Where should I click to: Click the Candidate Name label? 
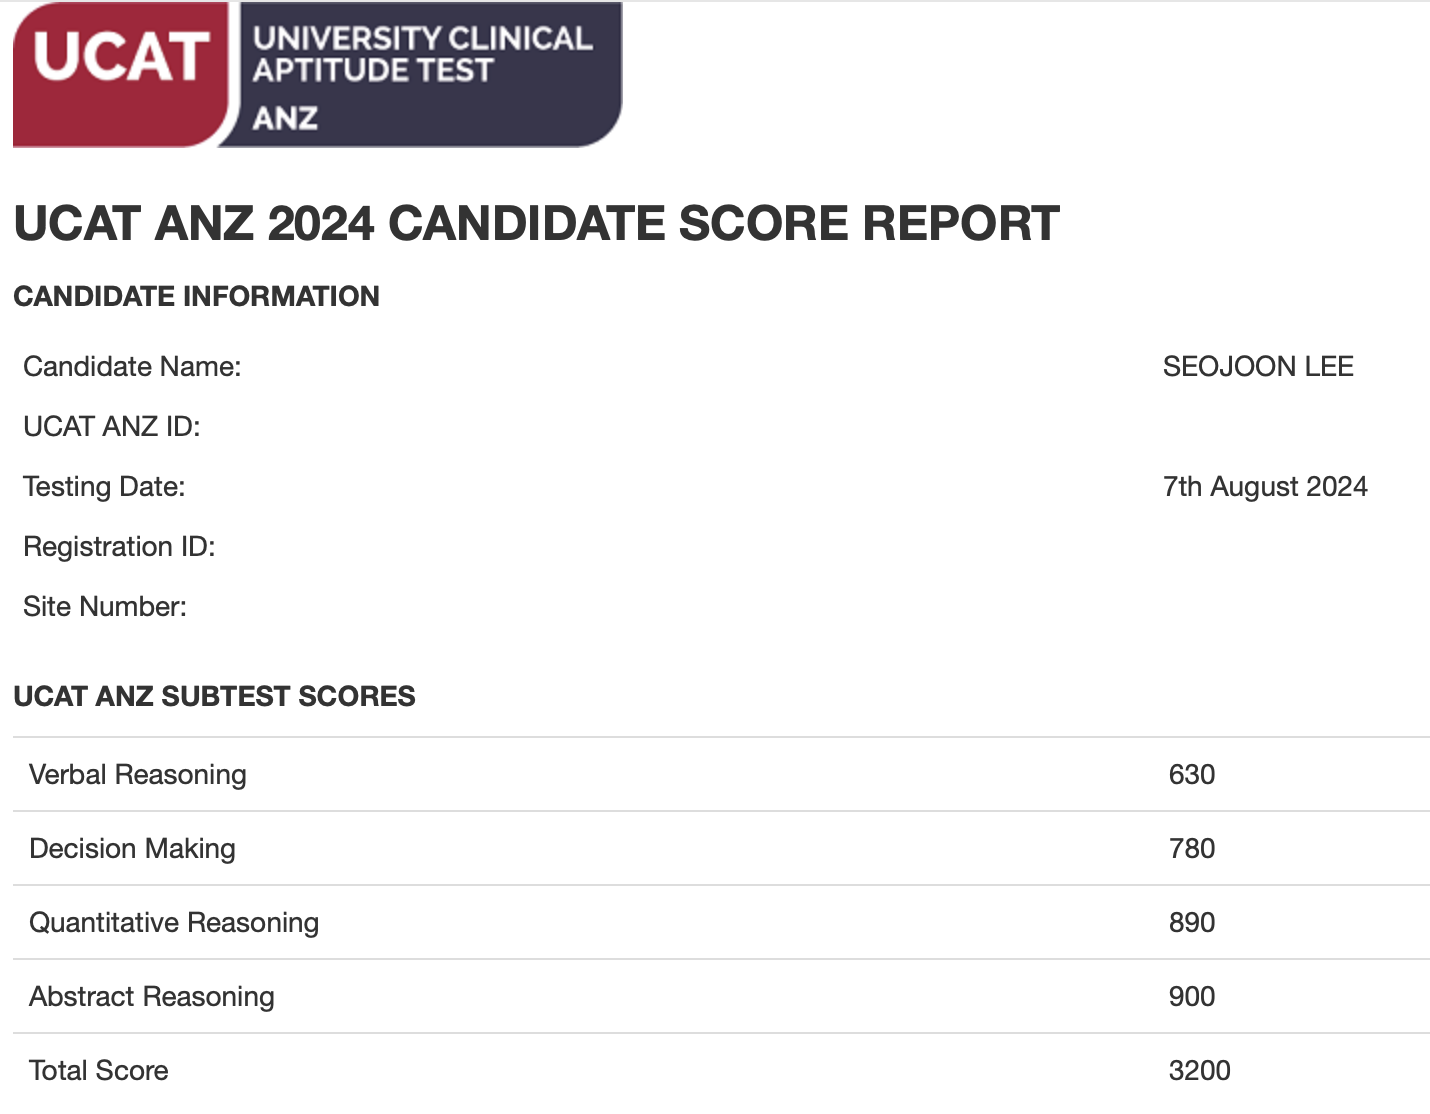click(132, 367)
